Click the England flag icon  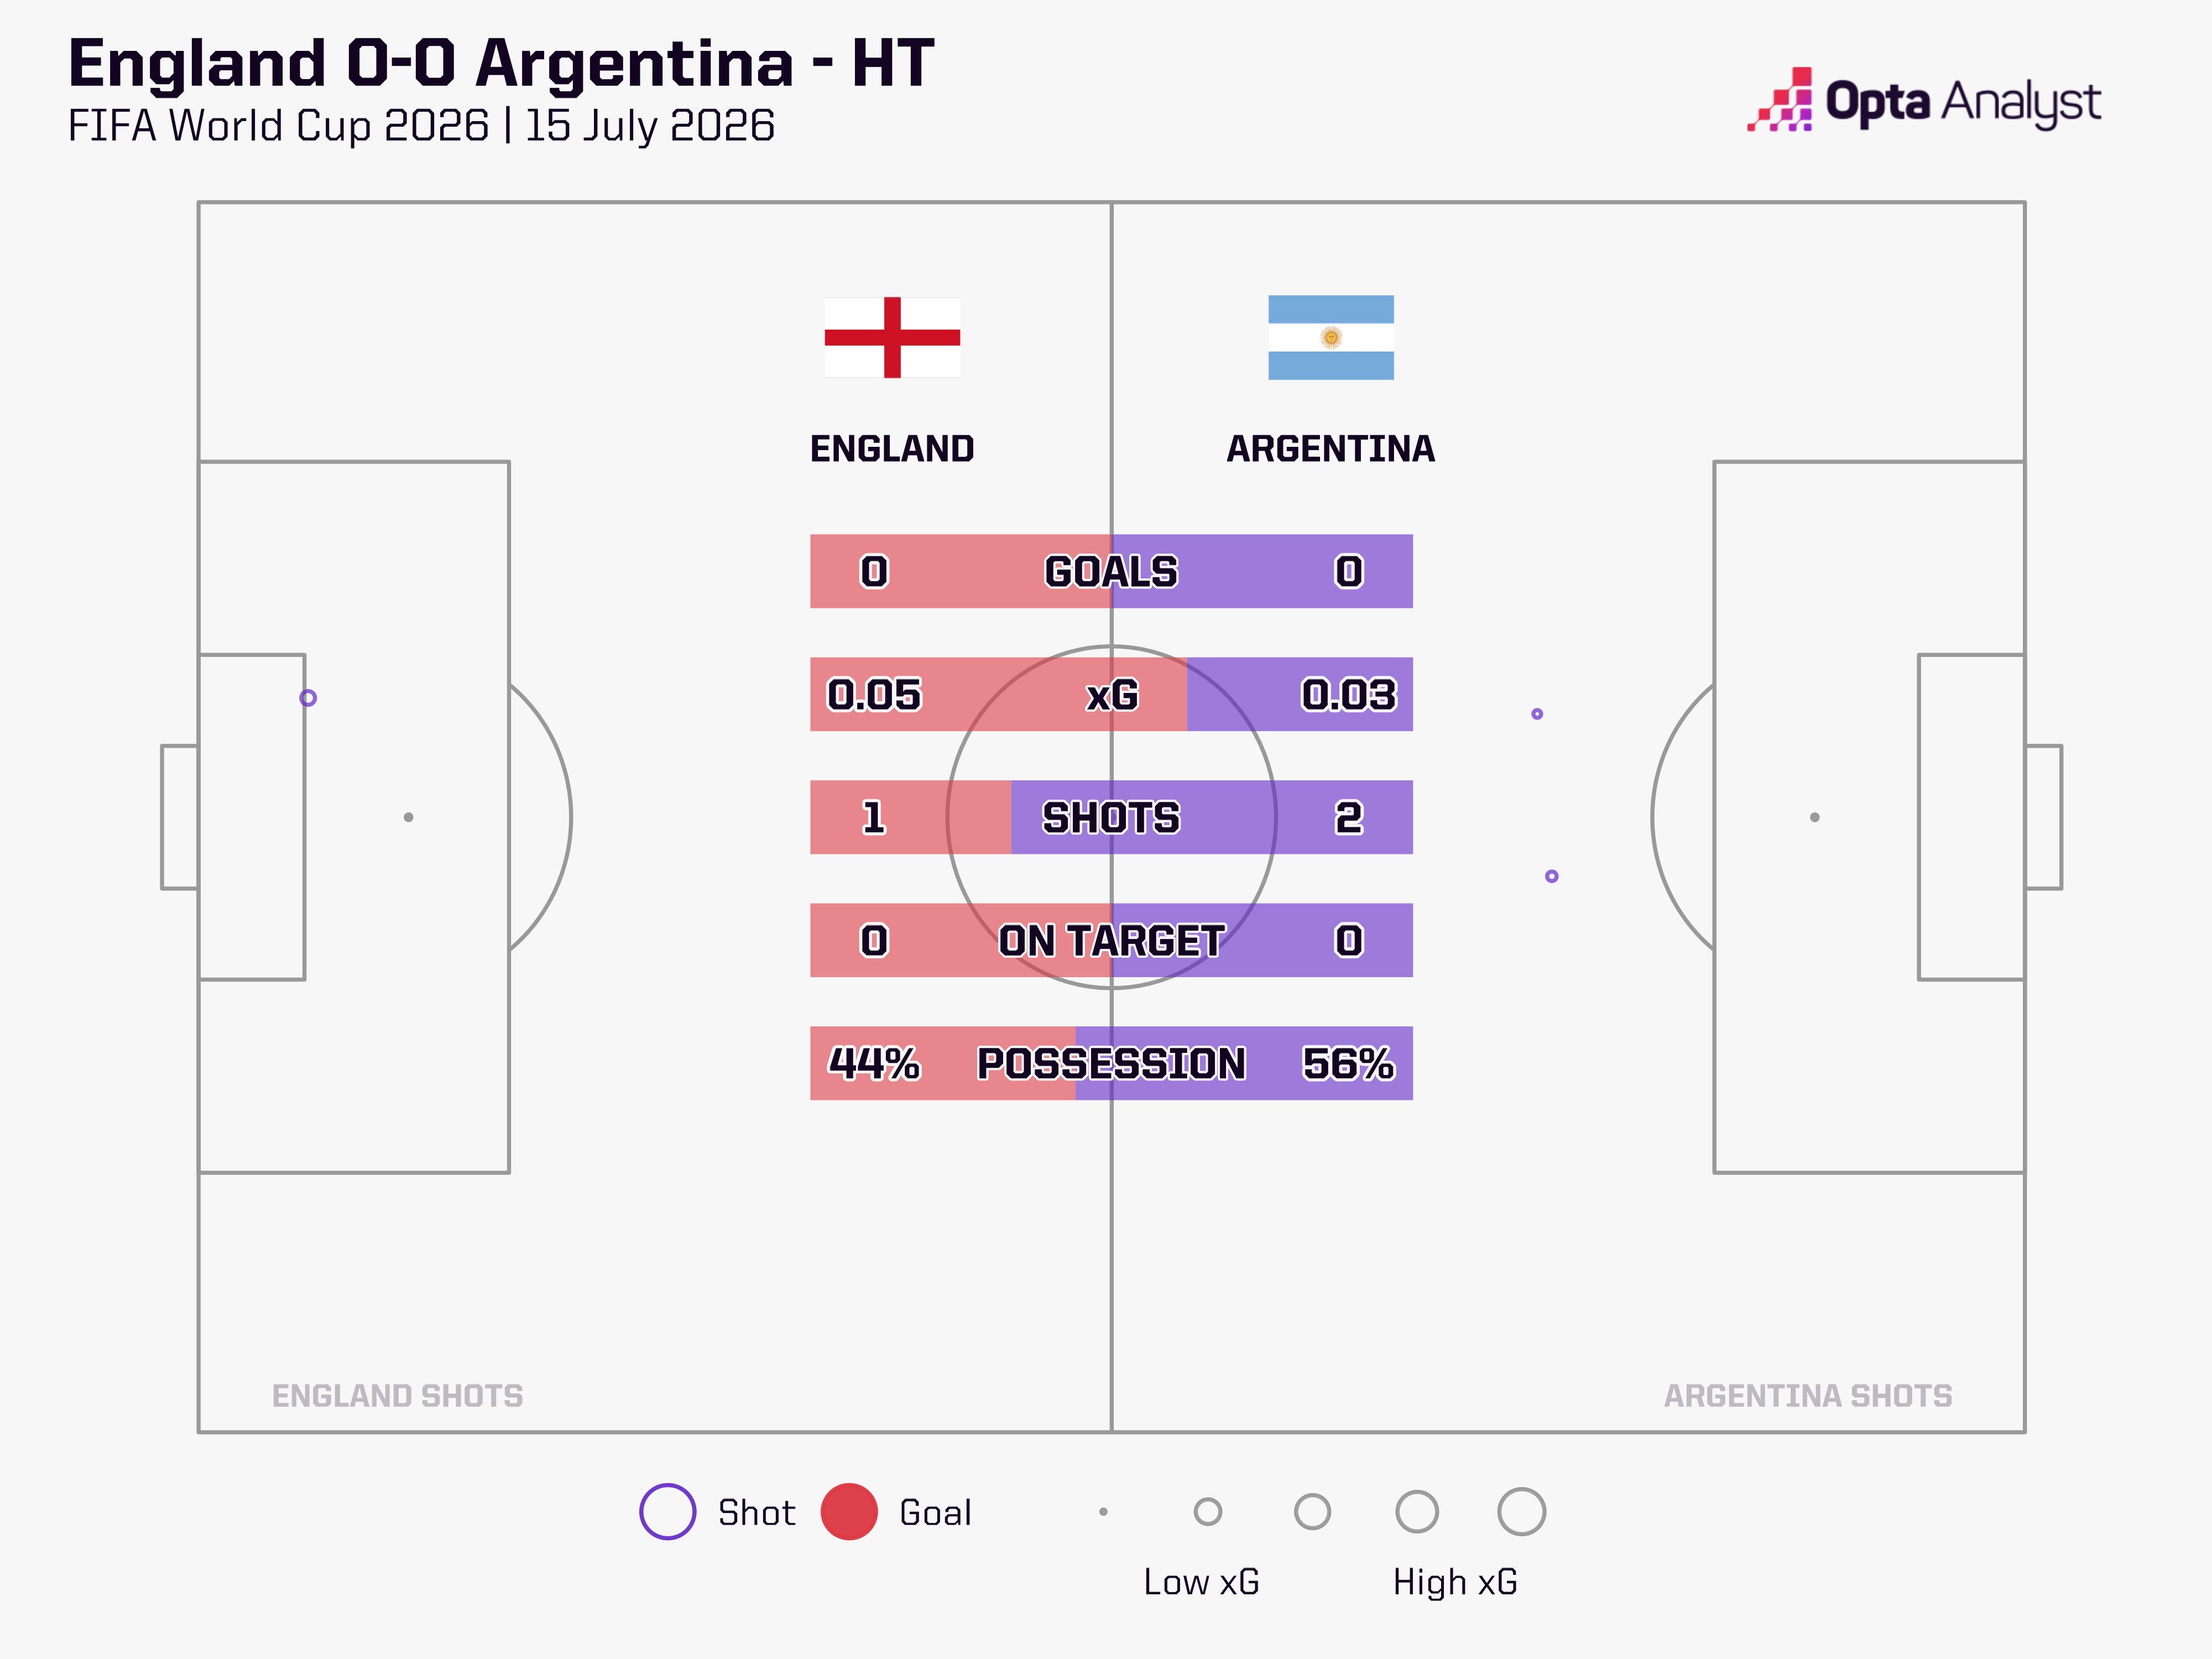(x=892, y=337)
